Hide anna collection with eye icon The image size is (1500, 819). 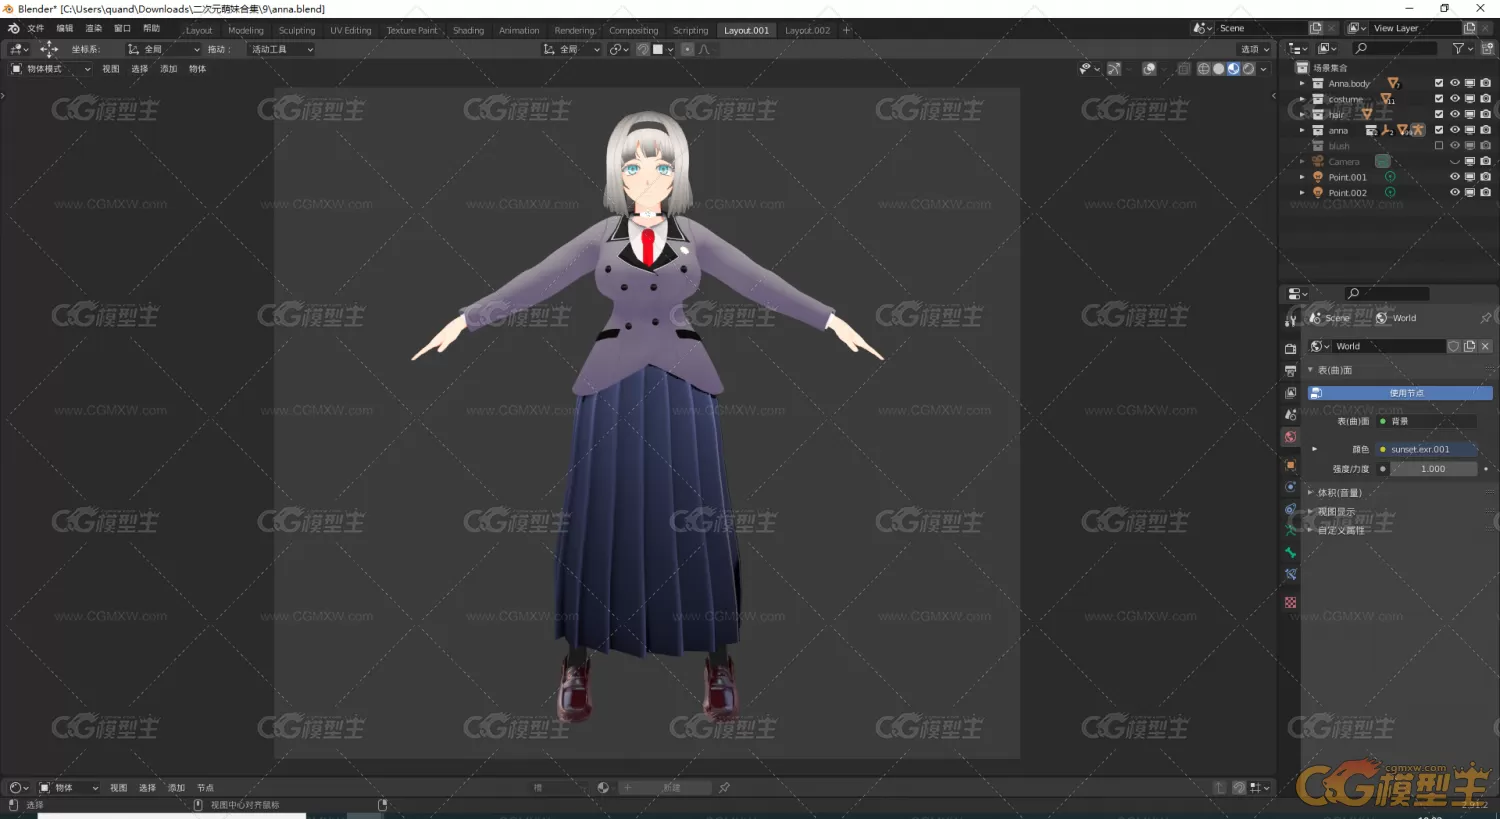pyautogui.click(x=1455, y=130)
